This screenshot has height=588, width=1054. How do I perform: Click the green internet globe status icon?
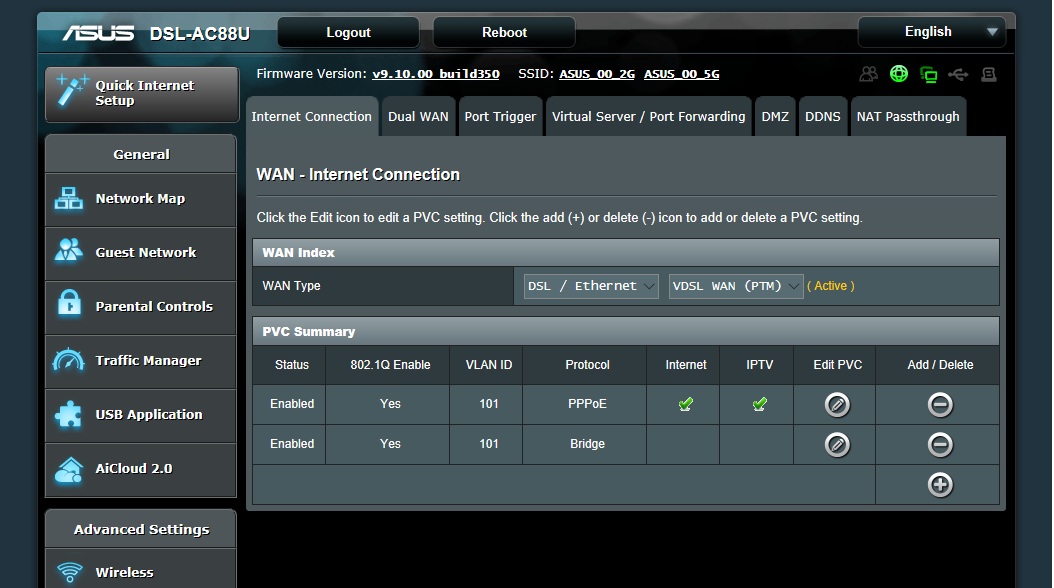[899, 74]
